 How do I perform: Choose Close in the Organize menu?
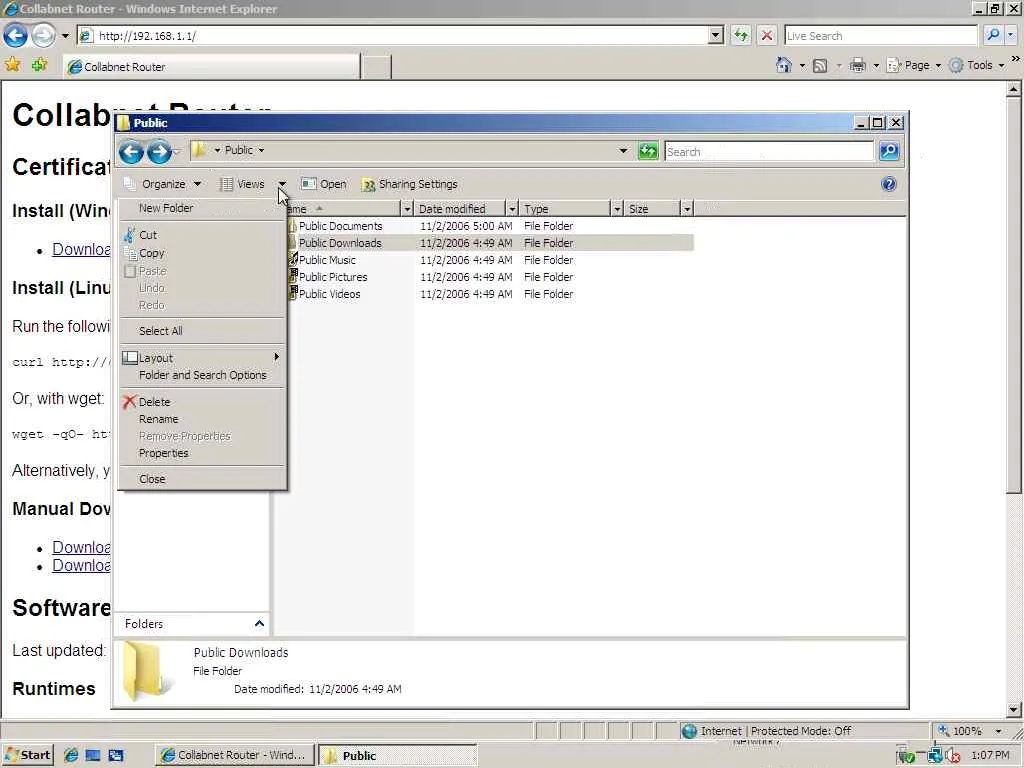202,479
